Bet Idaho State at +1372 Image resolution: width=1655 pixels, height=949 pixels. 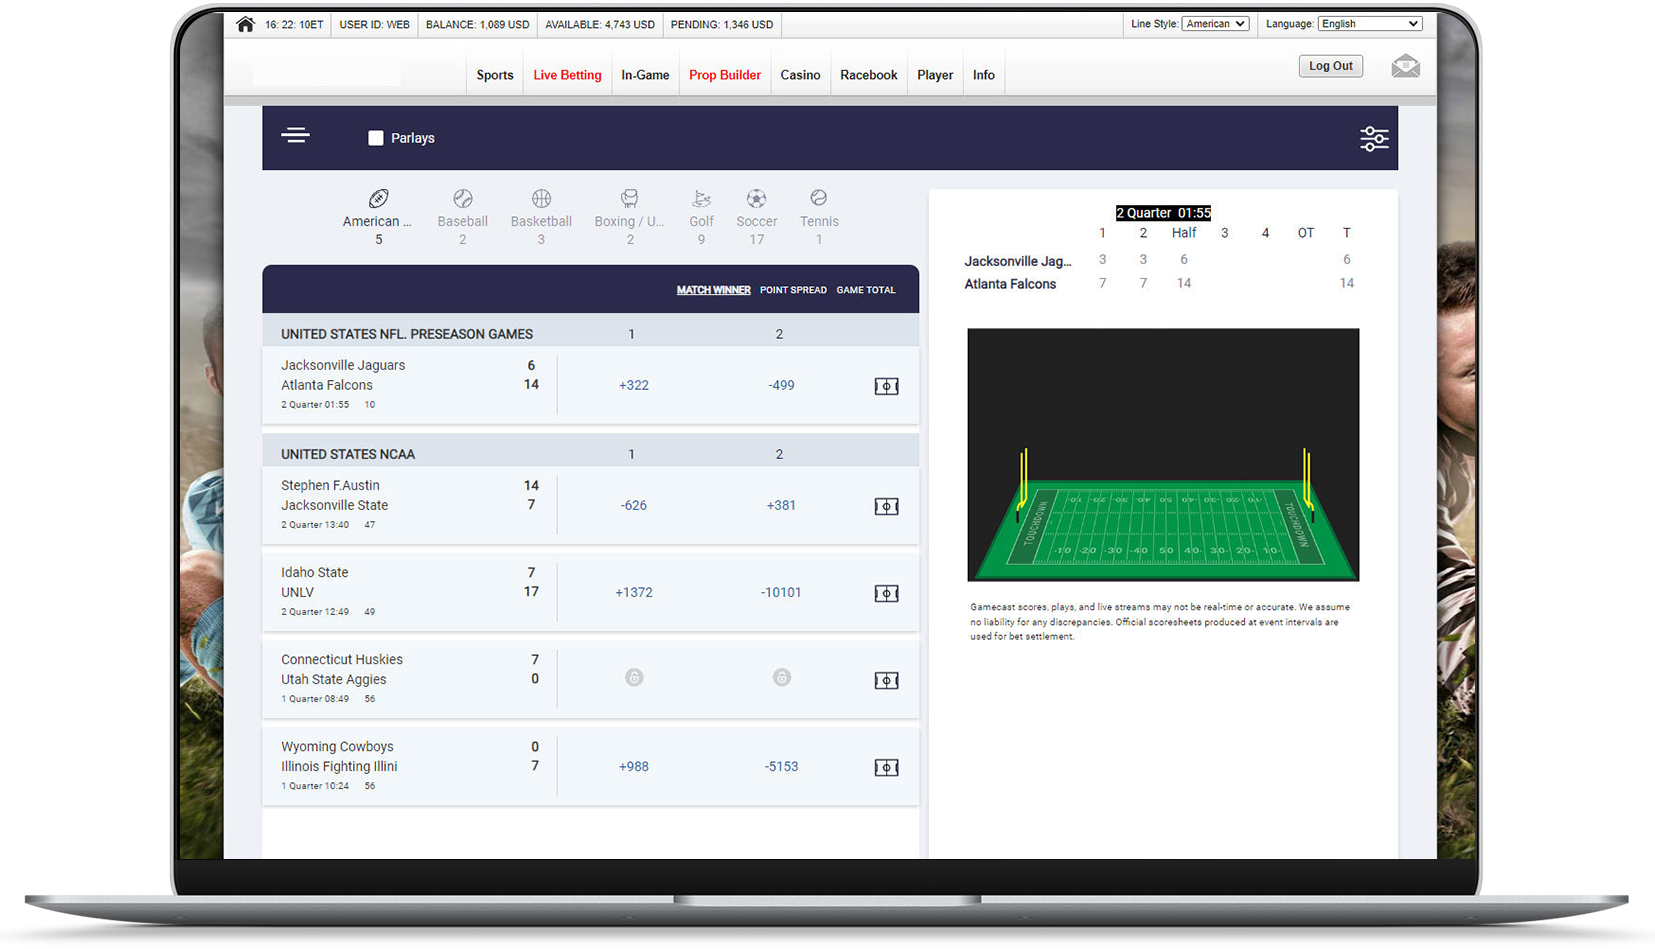[634, 592]
